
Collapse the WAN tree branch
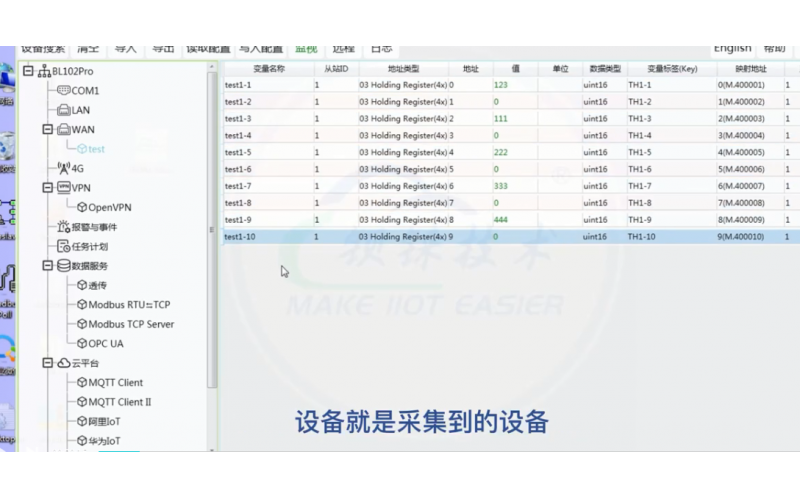(47, 129)
